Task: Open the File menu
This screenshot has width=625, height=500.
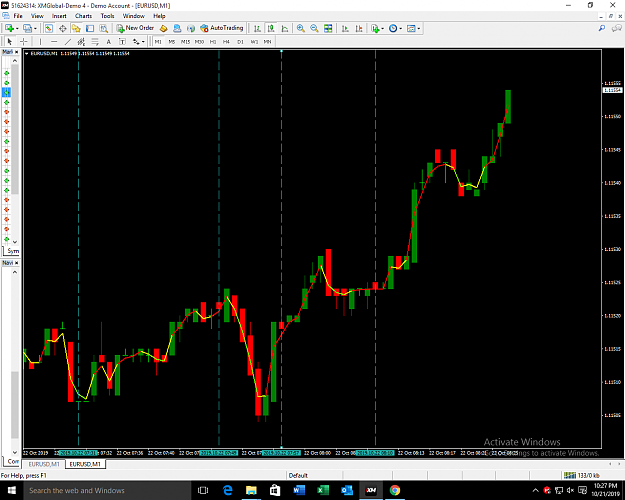Action: coord(18,16)
